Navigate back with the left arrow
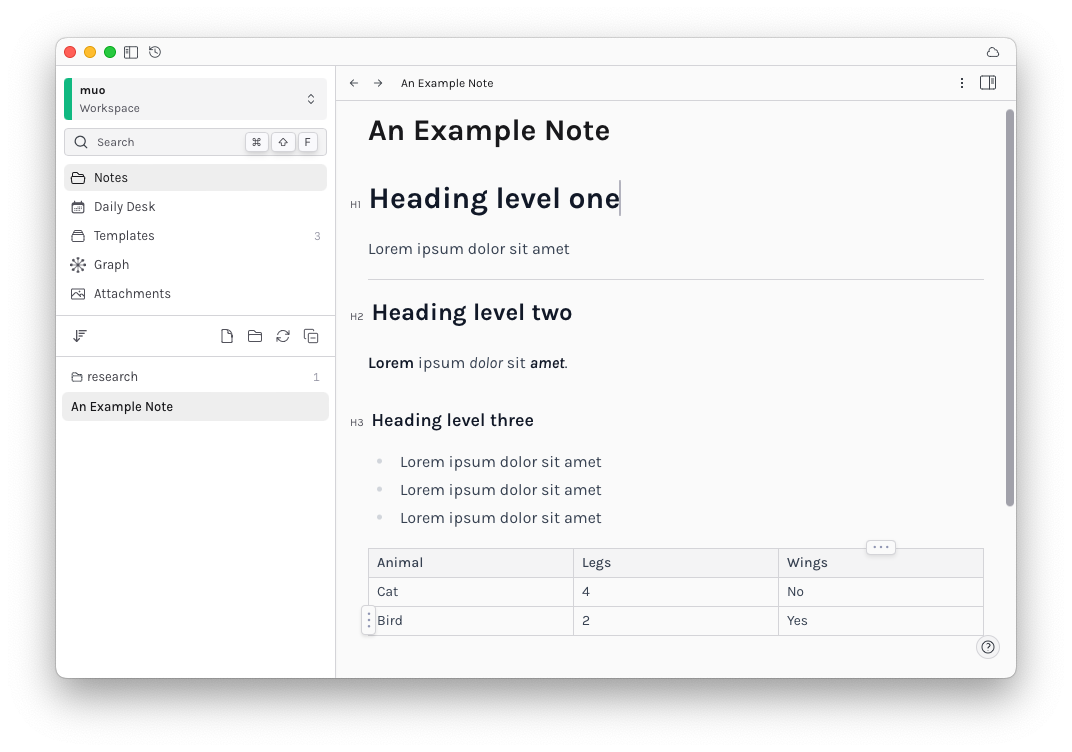This screenshot has width=1072, height=752. [354, 83]
